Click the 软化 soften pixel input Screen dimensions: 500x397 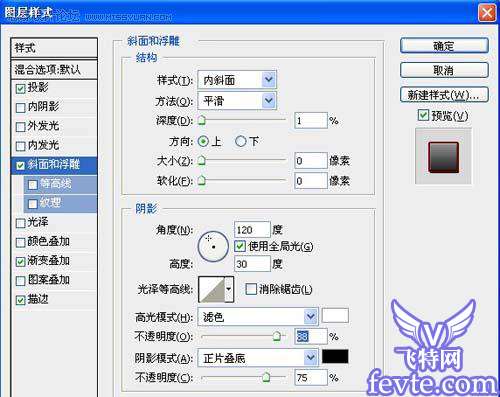311,181
